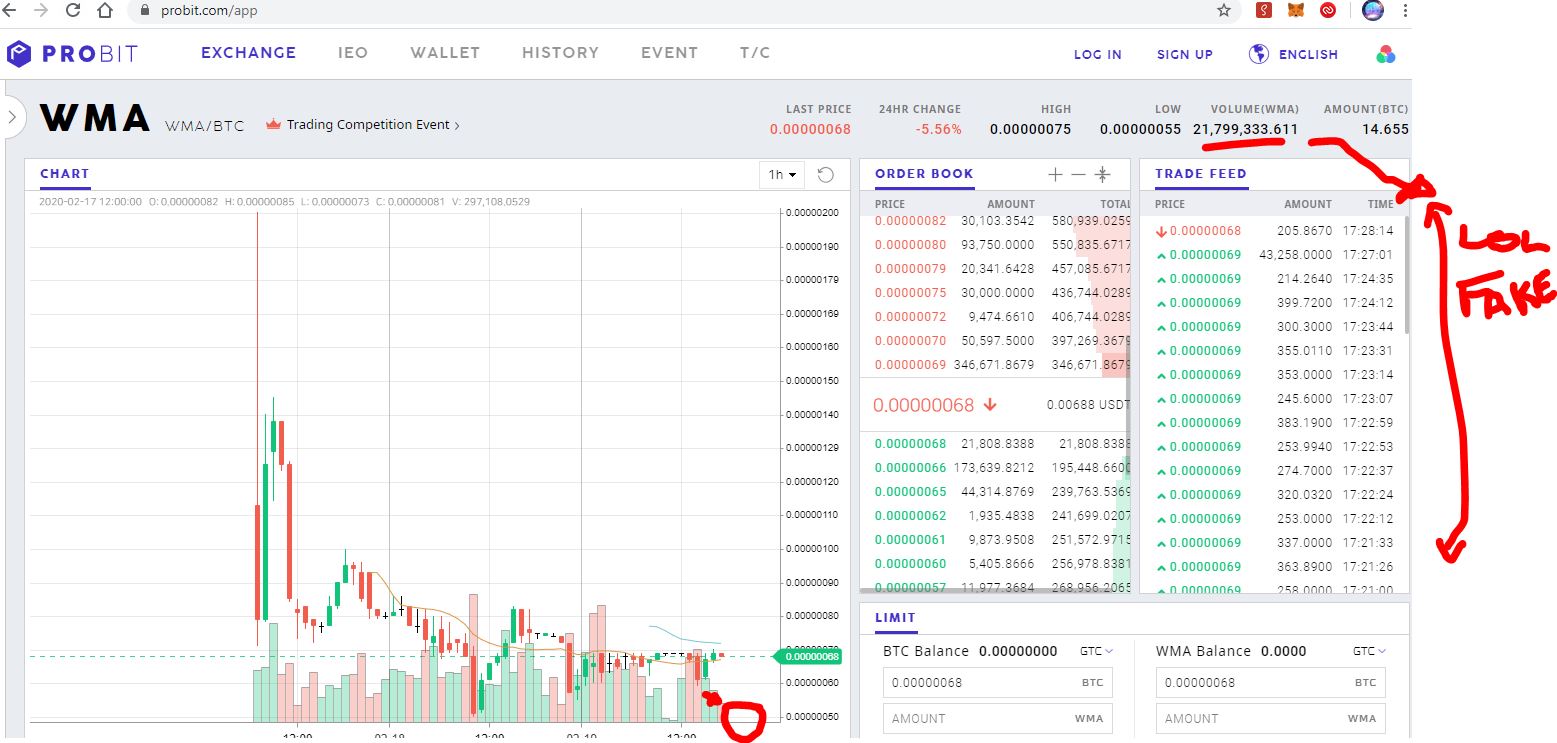Open the EVENT page

coord(669,53)
